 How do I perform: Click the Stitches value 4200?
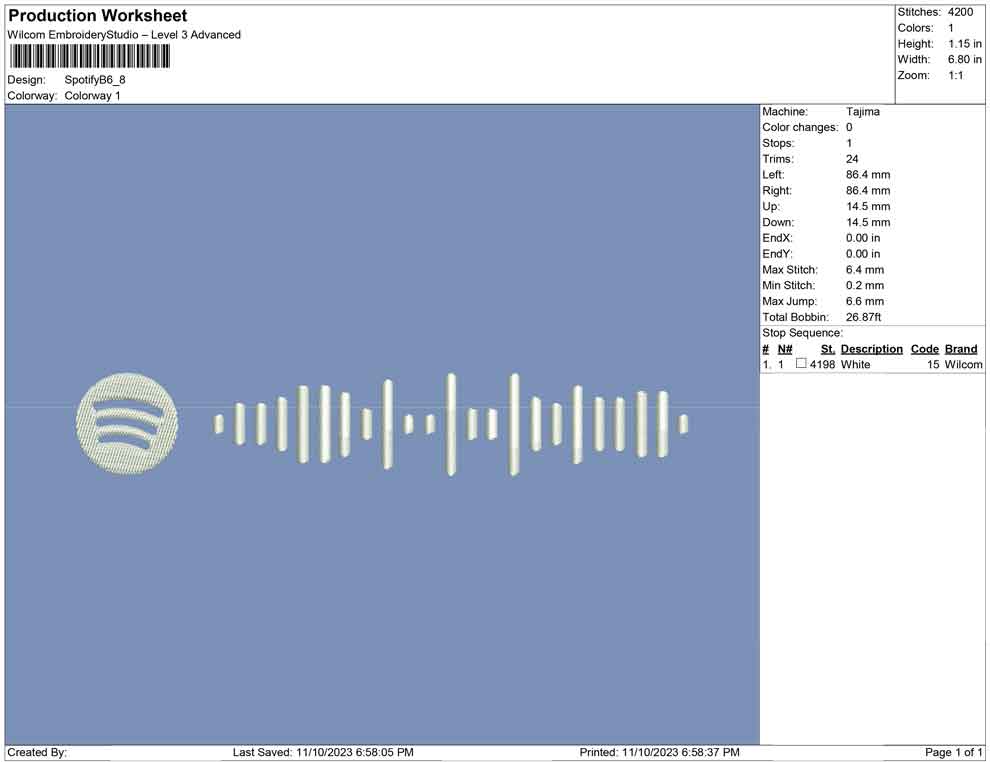(x=960, y=12)
